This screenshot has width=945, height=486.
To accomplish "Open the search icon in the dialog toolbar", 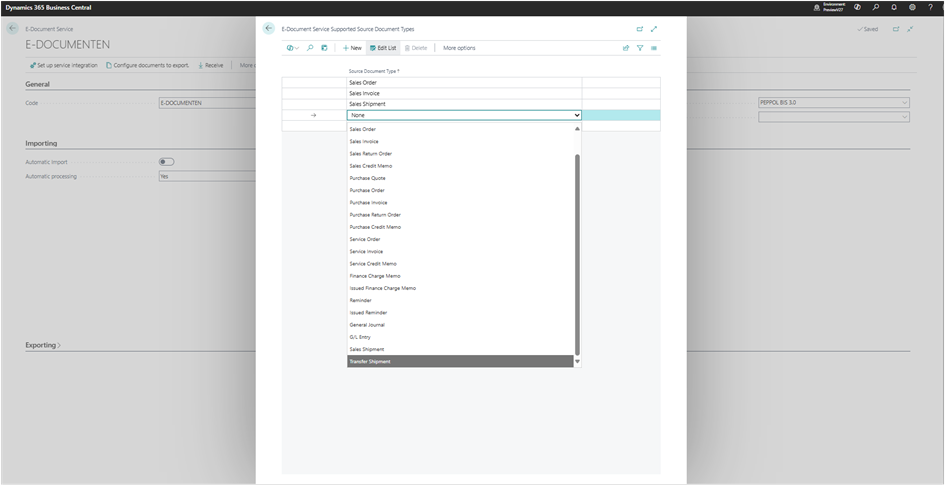I will (x=310, y=48).
